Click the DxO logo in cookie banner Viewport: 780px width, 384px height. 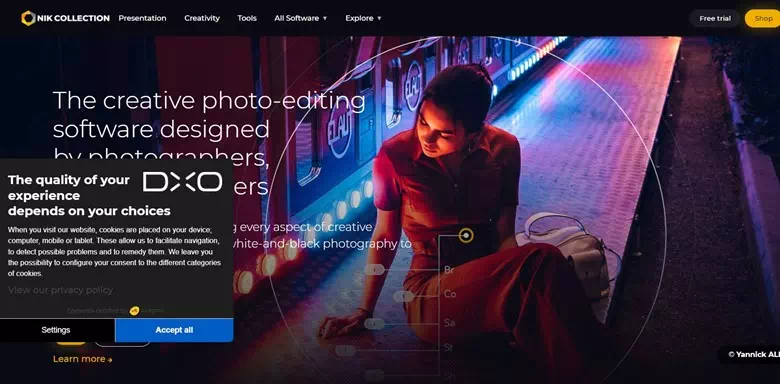coord(183,182)
